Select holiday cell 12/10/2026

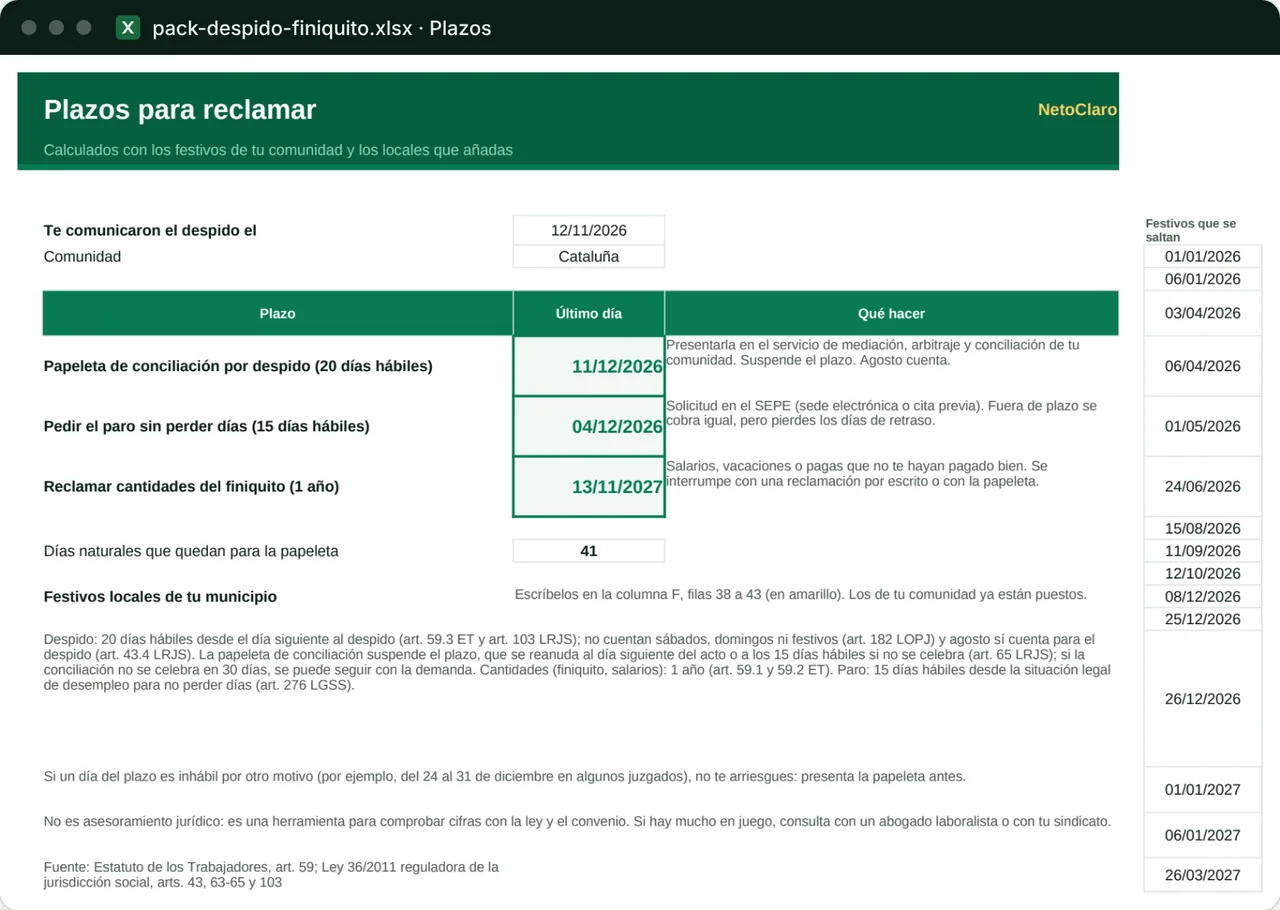(x=1202, y=573)
